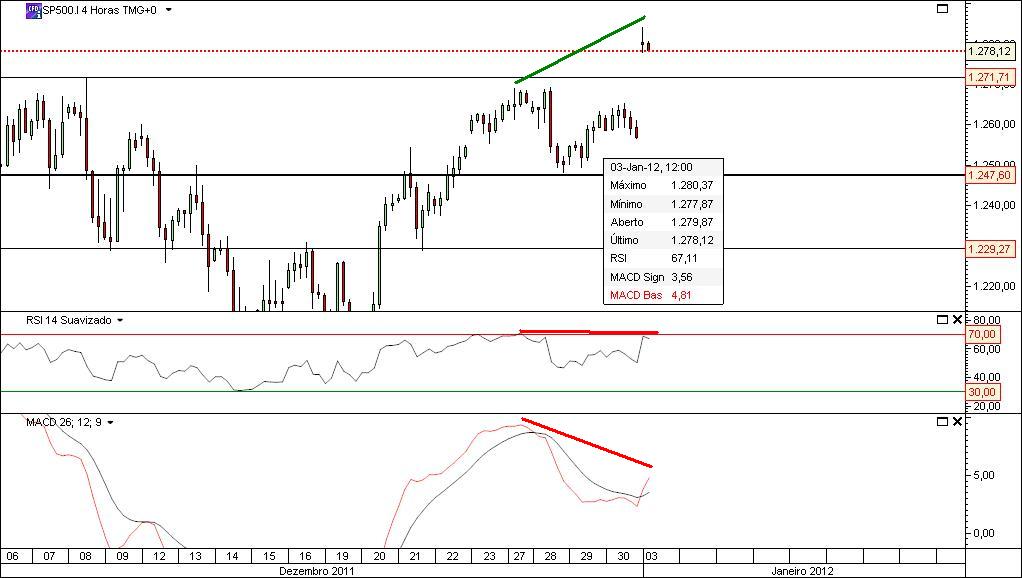Click the 1.260,00 price axis label
1022x578 pixels.
tap(993, 124)
